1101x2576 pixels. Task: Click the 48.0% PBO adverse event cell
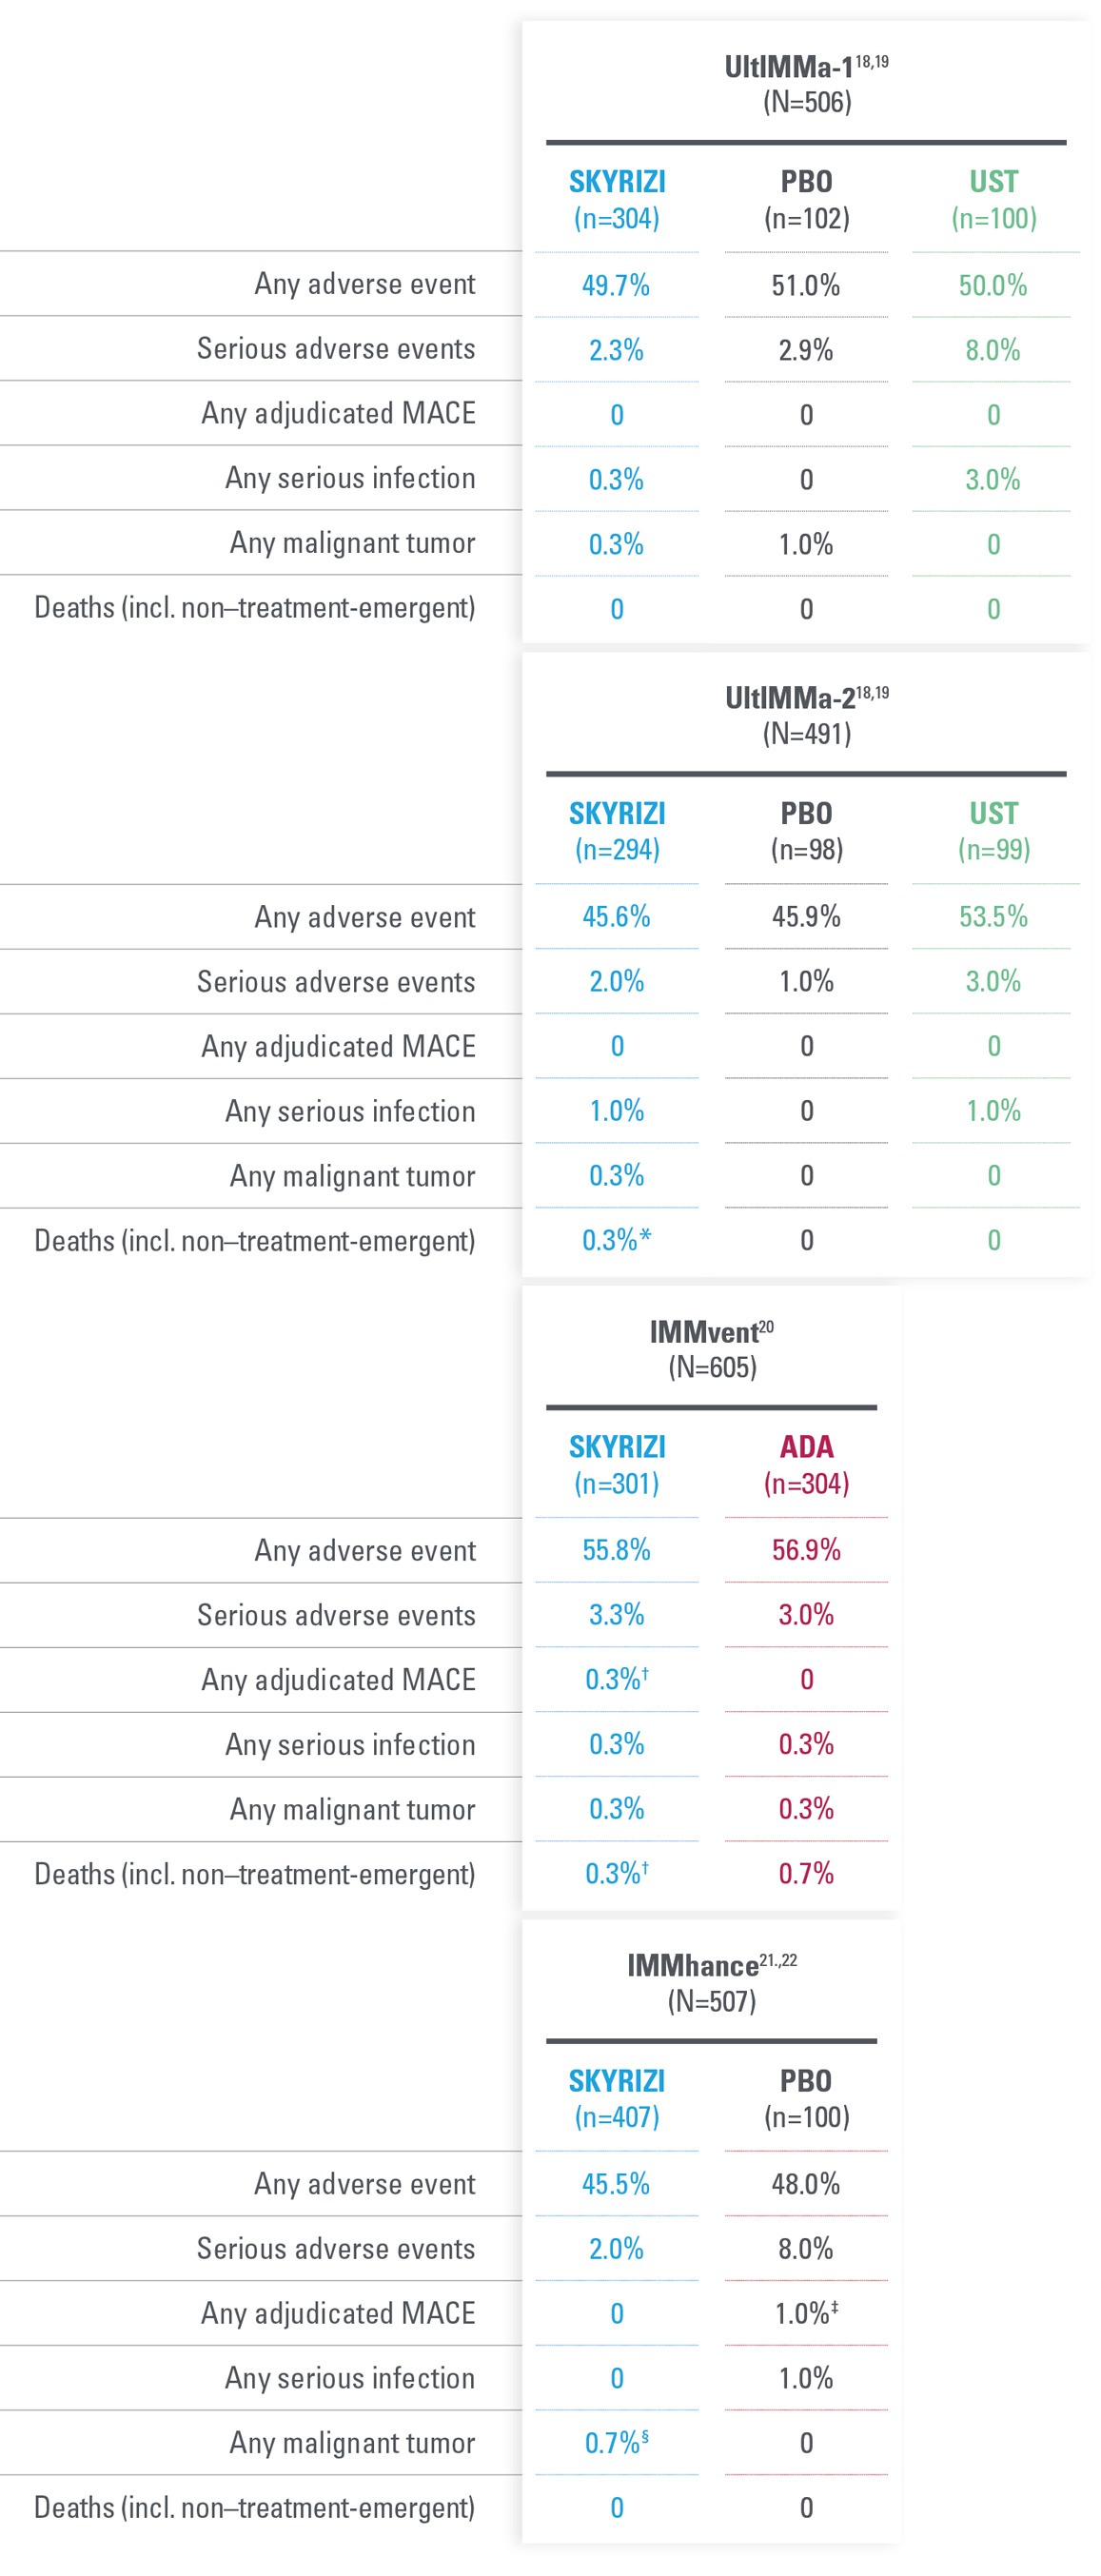click(806, 2184)
